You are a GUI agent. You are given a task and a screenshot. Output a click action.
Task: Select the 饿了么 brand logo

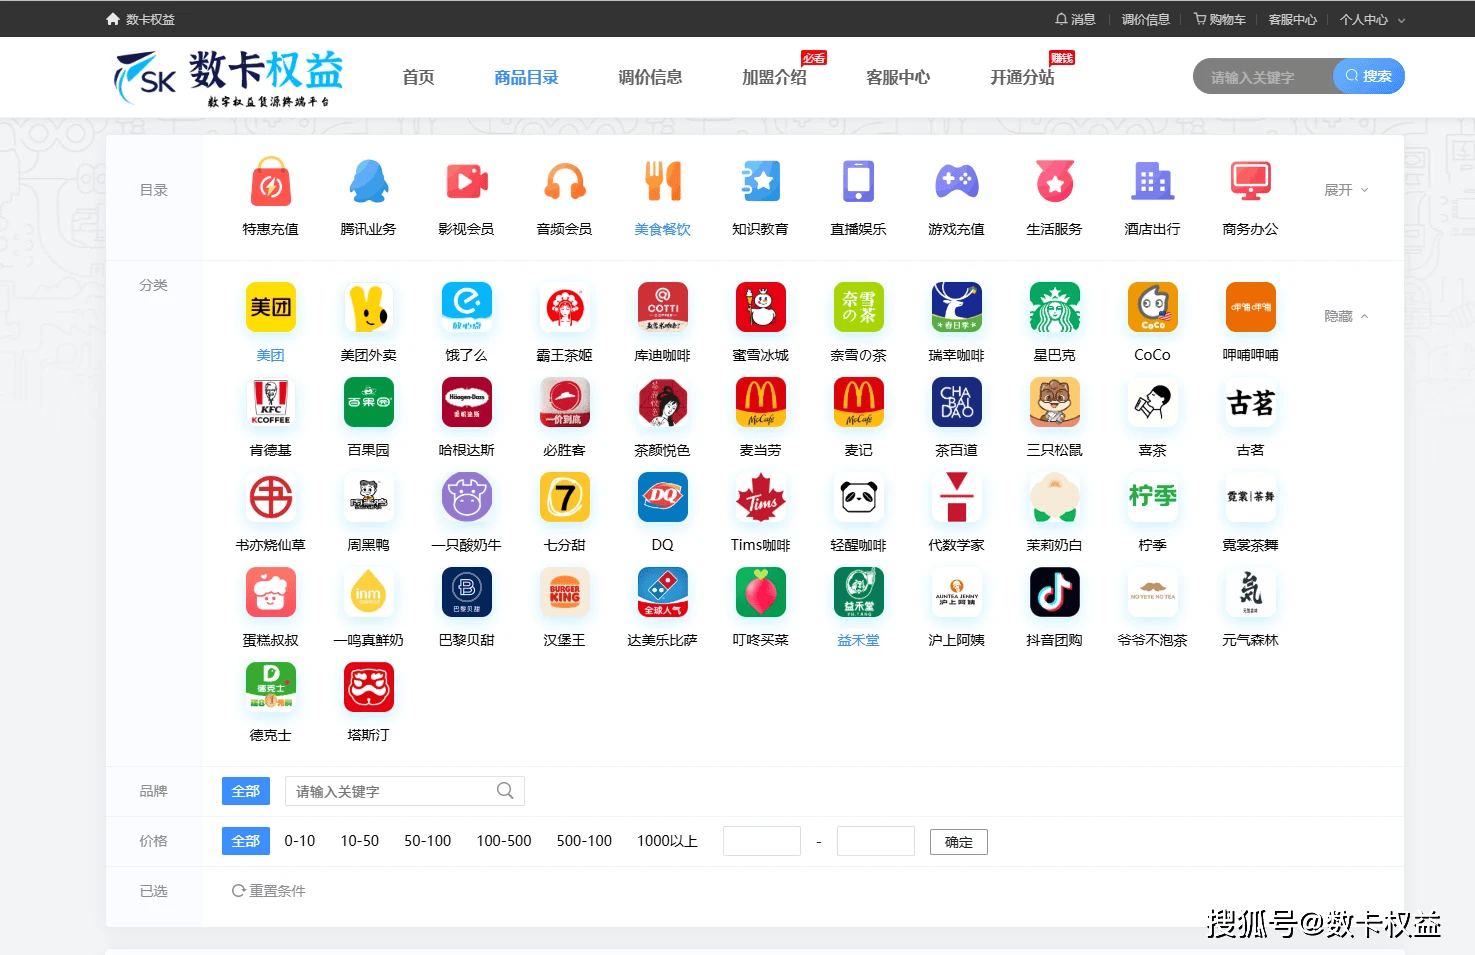pos(466,307)
